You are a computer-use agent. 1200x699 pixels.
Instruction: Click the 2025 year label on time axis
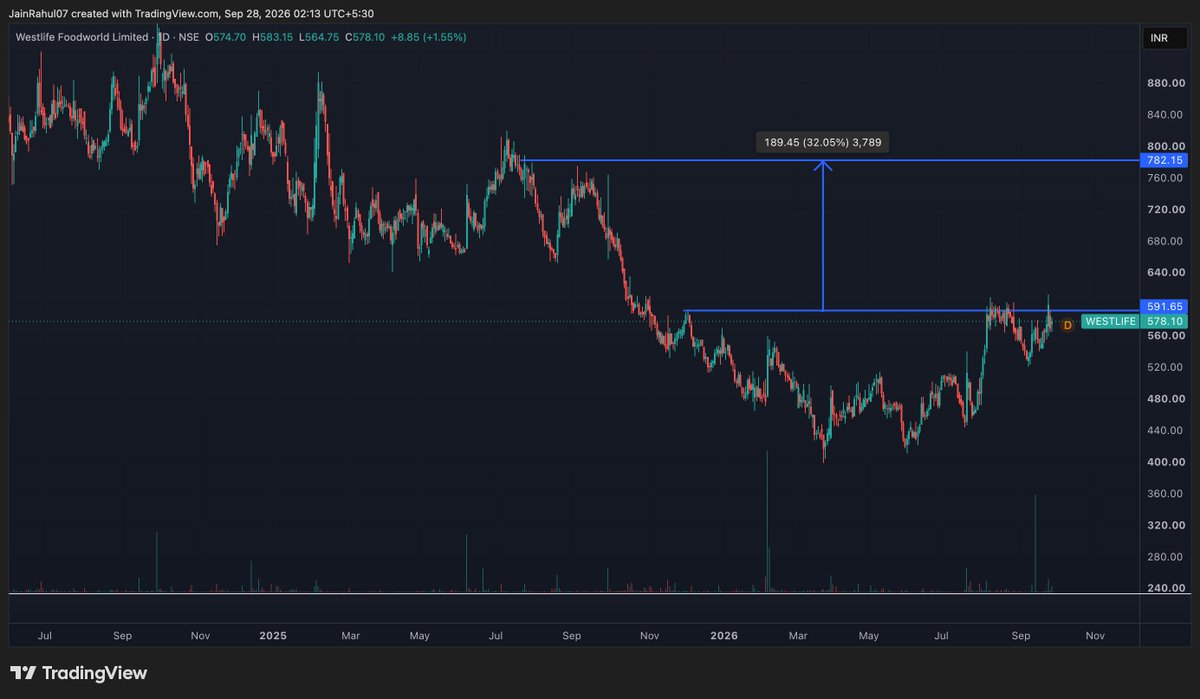[x=273, y=635]
